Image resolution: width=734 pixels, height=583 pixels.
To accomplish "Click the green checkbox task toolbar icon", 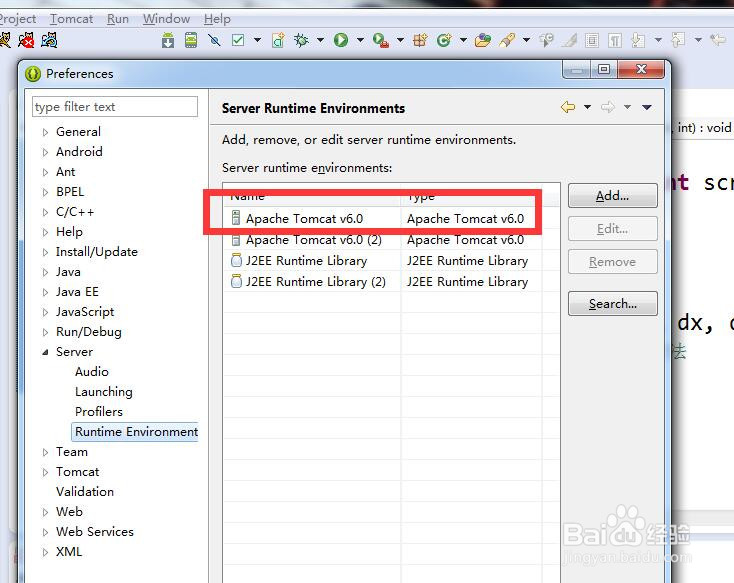I will [x=238, y=40].
